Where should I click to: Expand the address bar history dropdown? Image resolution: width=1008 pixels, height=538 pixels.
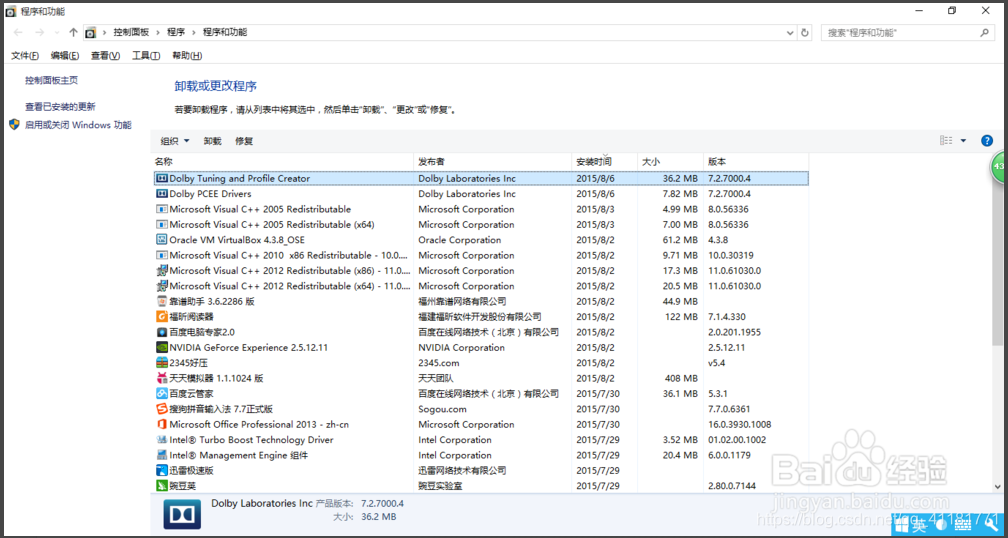[790, 32]
